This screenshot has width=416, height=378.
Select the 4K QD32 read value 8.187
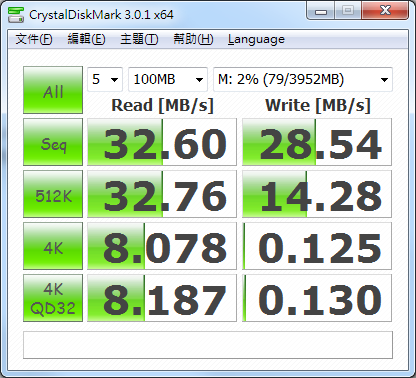tap(162, 298)
